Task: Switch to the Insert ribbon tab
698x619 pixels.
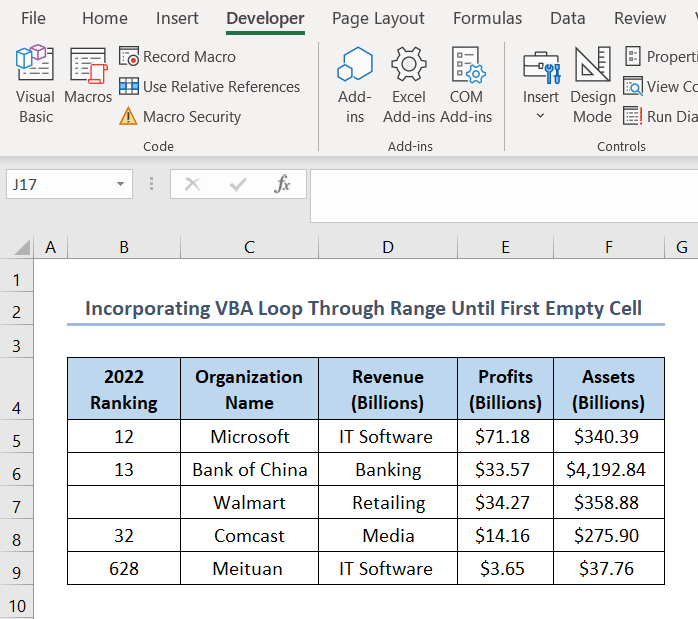Action: pyautogui.click(x=177, y=18)
